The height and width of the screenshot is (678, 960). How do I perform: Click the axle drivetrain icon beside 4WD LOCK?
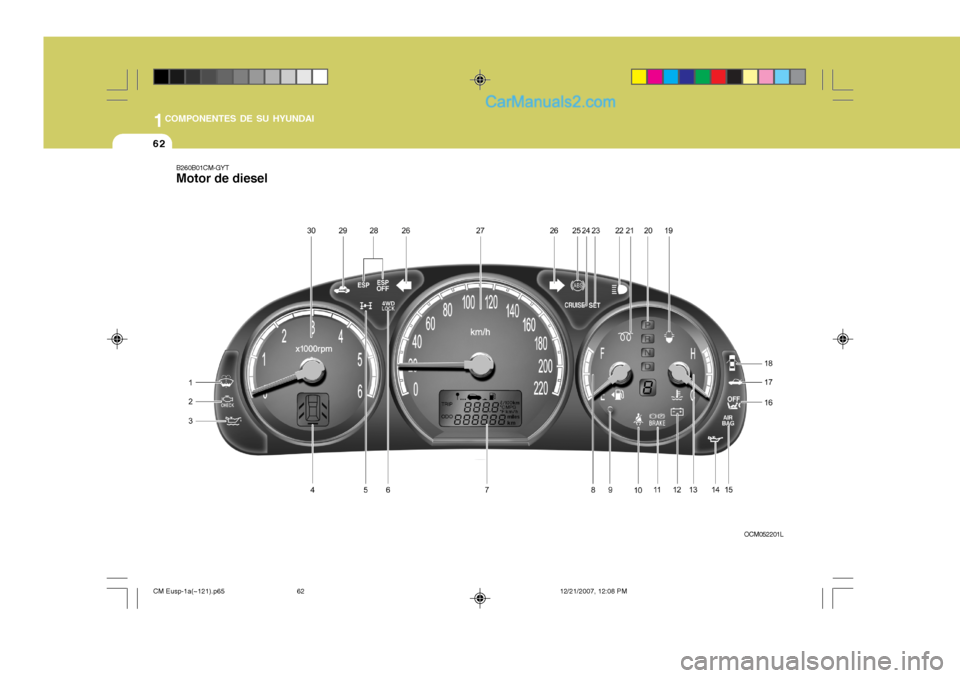(x=366, y=306)
